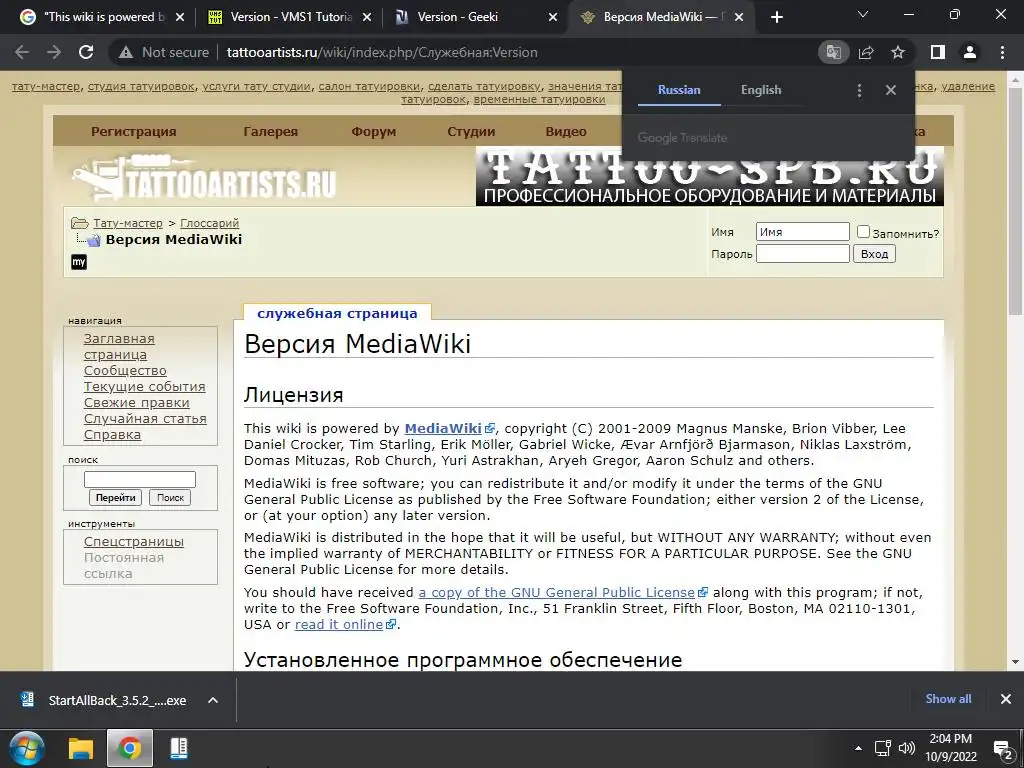Image resolution: width=1024 pixels, height=768 pixels.
Task: Go back to the previous page
Action: click(x=22, y=52)
